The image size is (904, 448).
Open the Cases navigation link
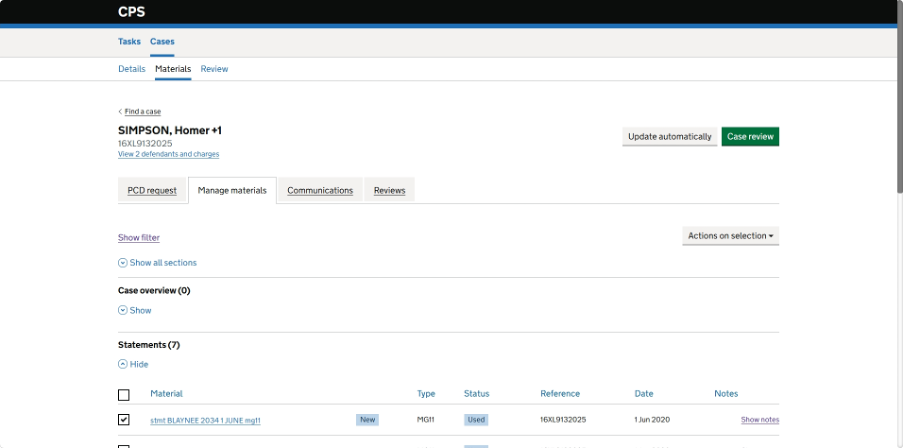pyautogui.click(x=162, y=42)
